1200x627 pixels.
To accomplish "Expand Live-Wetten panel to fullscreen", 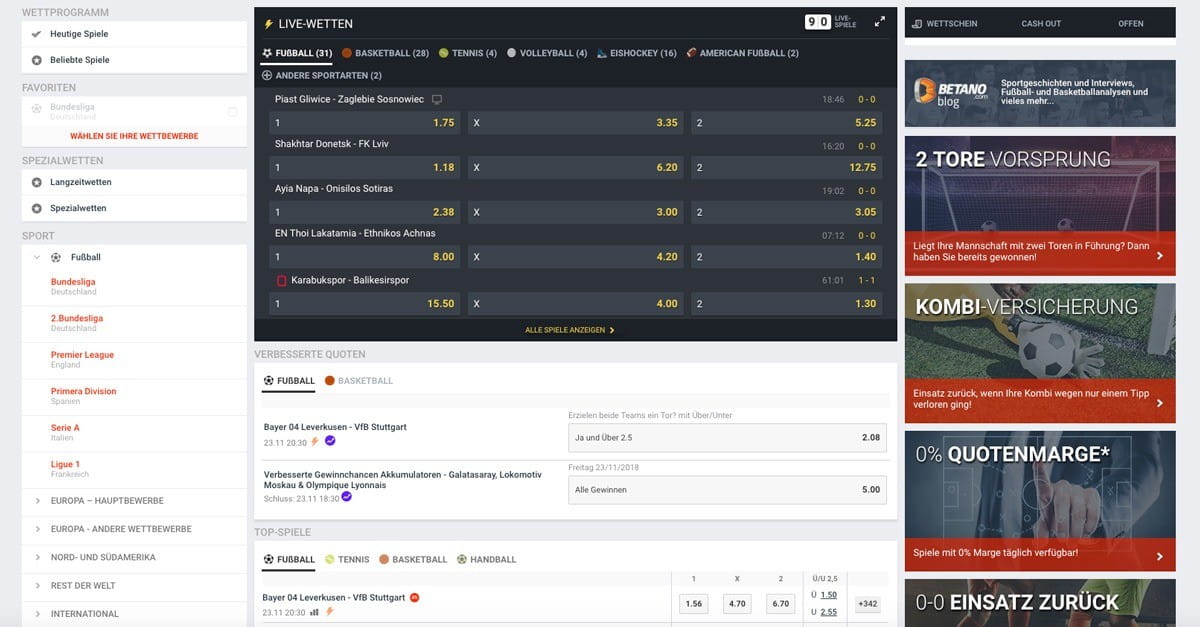I will point(880,21).
